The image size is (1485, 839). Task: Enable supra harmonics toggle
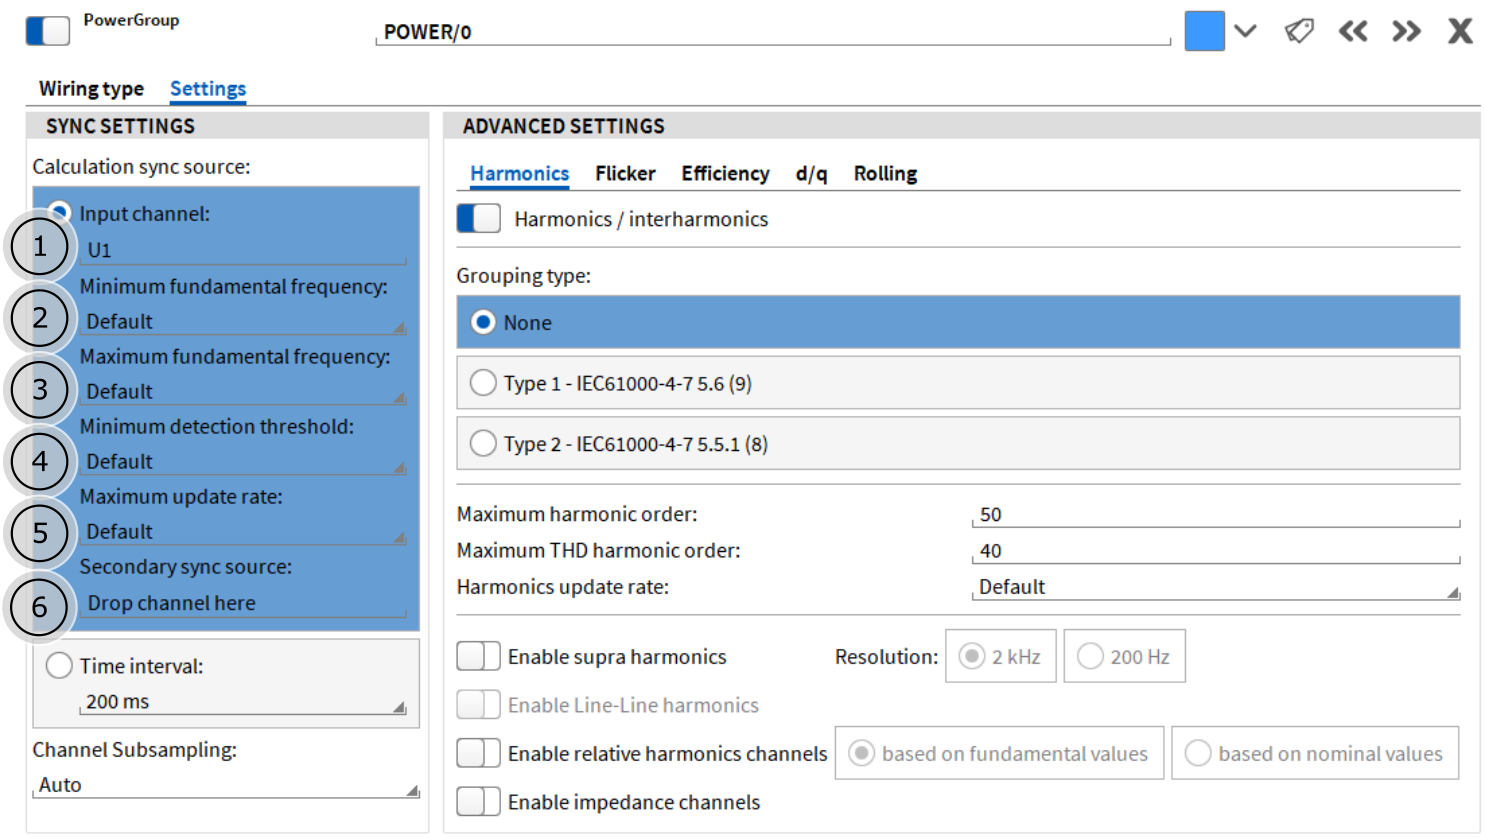pos(478,656)
